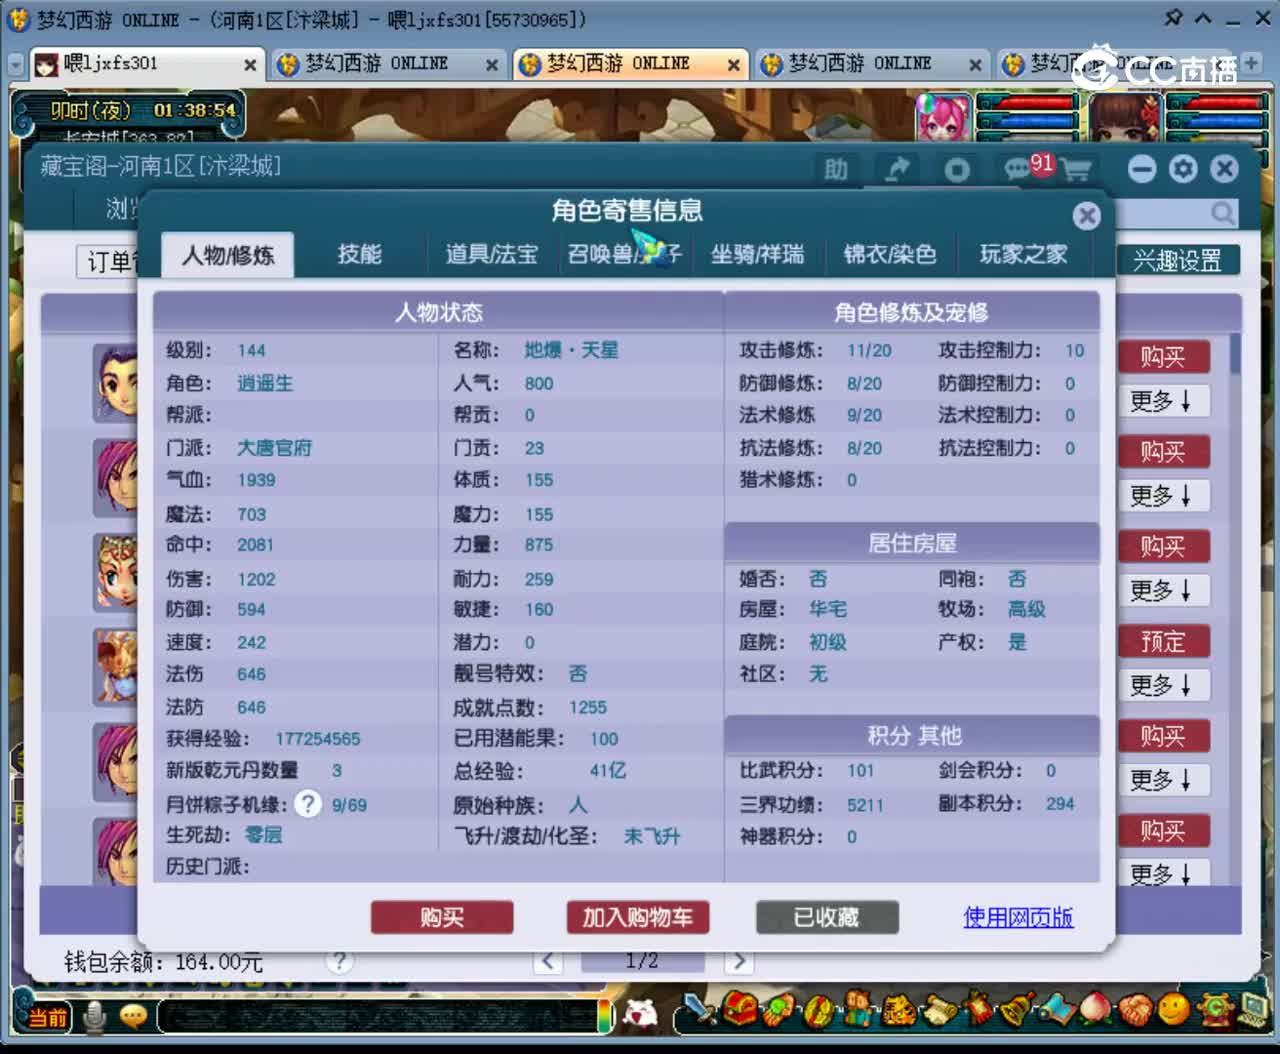This screenshot has height=1054, width=1280.
Task: Click the help question mark beside 月饼粽子机缘
Action: tap(308, 804)
